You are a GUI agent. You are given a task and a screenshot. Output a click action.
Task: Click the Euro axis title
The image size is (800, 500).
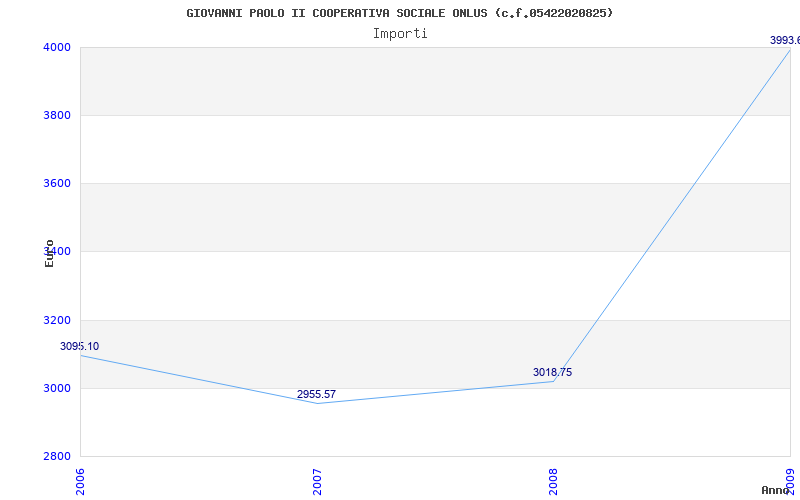(x=49, y=253)
